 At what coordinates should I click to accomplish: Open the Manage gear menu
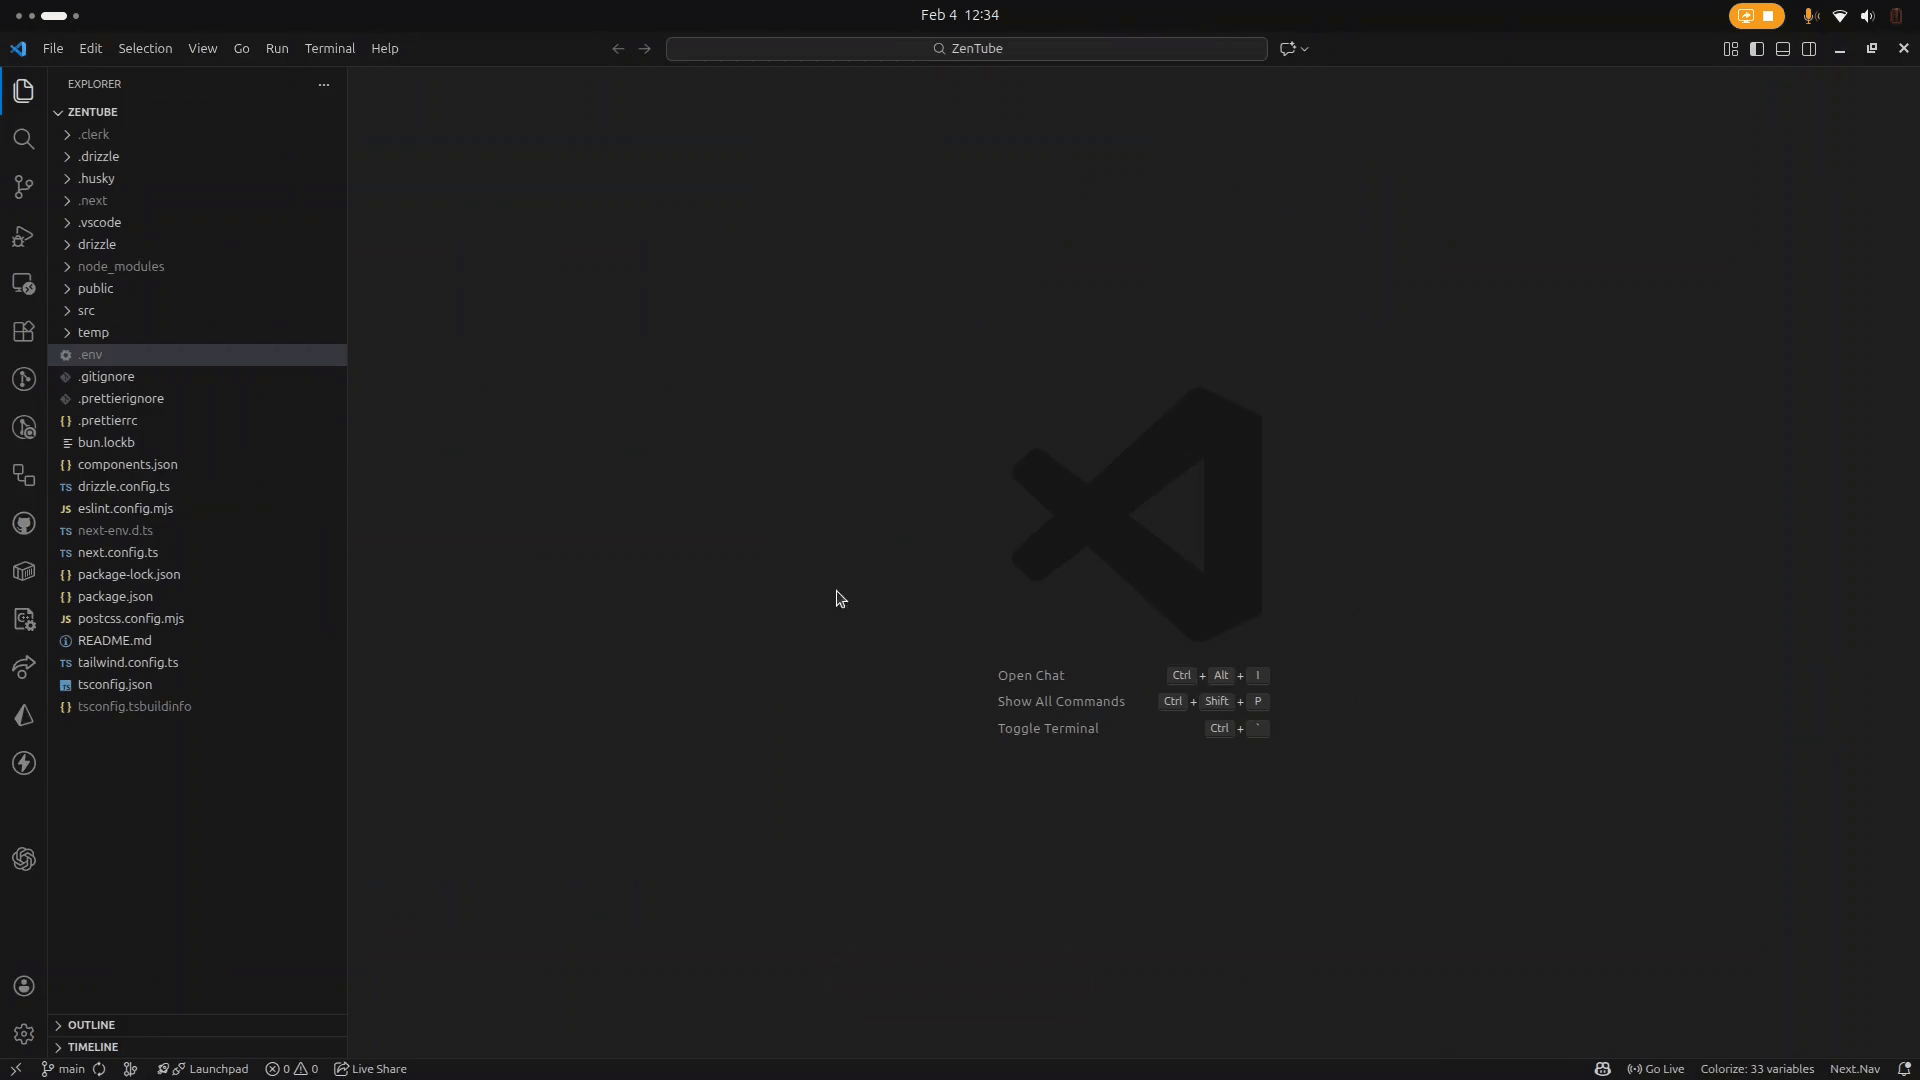tap(23, 1033)
